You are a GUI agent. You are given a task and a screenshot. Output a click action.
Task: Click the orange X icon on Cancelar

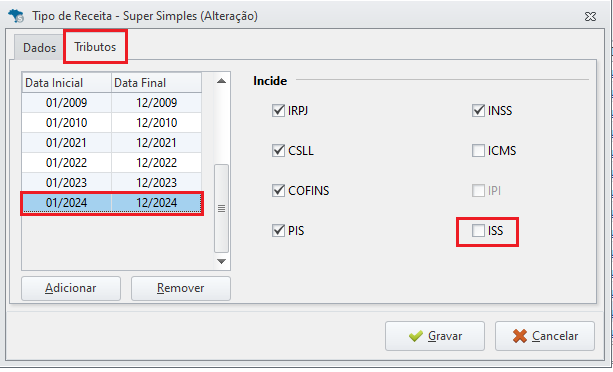[520, 336]
